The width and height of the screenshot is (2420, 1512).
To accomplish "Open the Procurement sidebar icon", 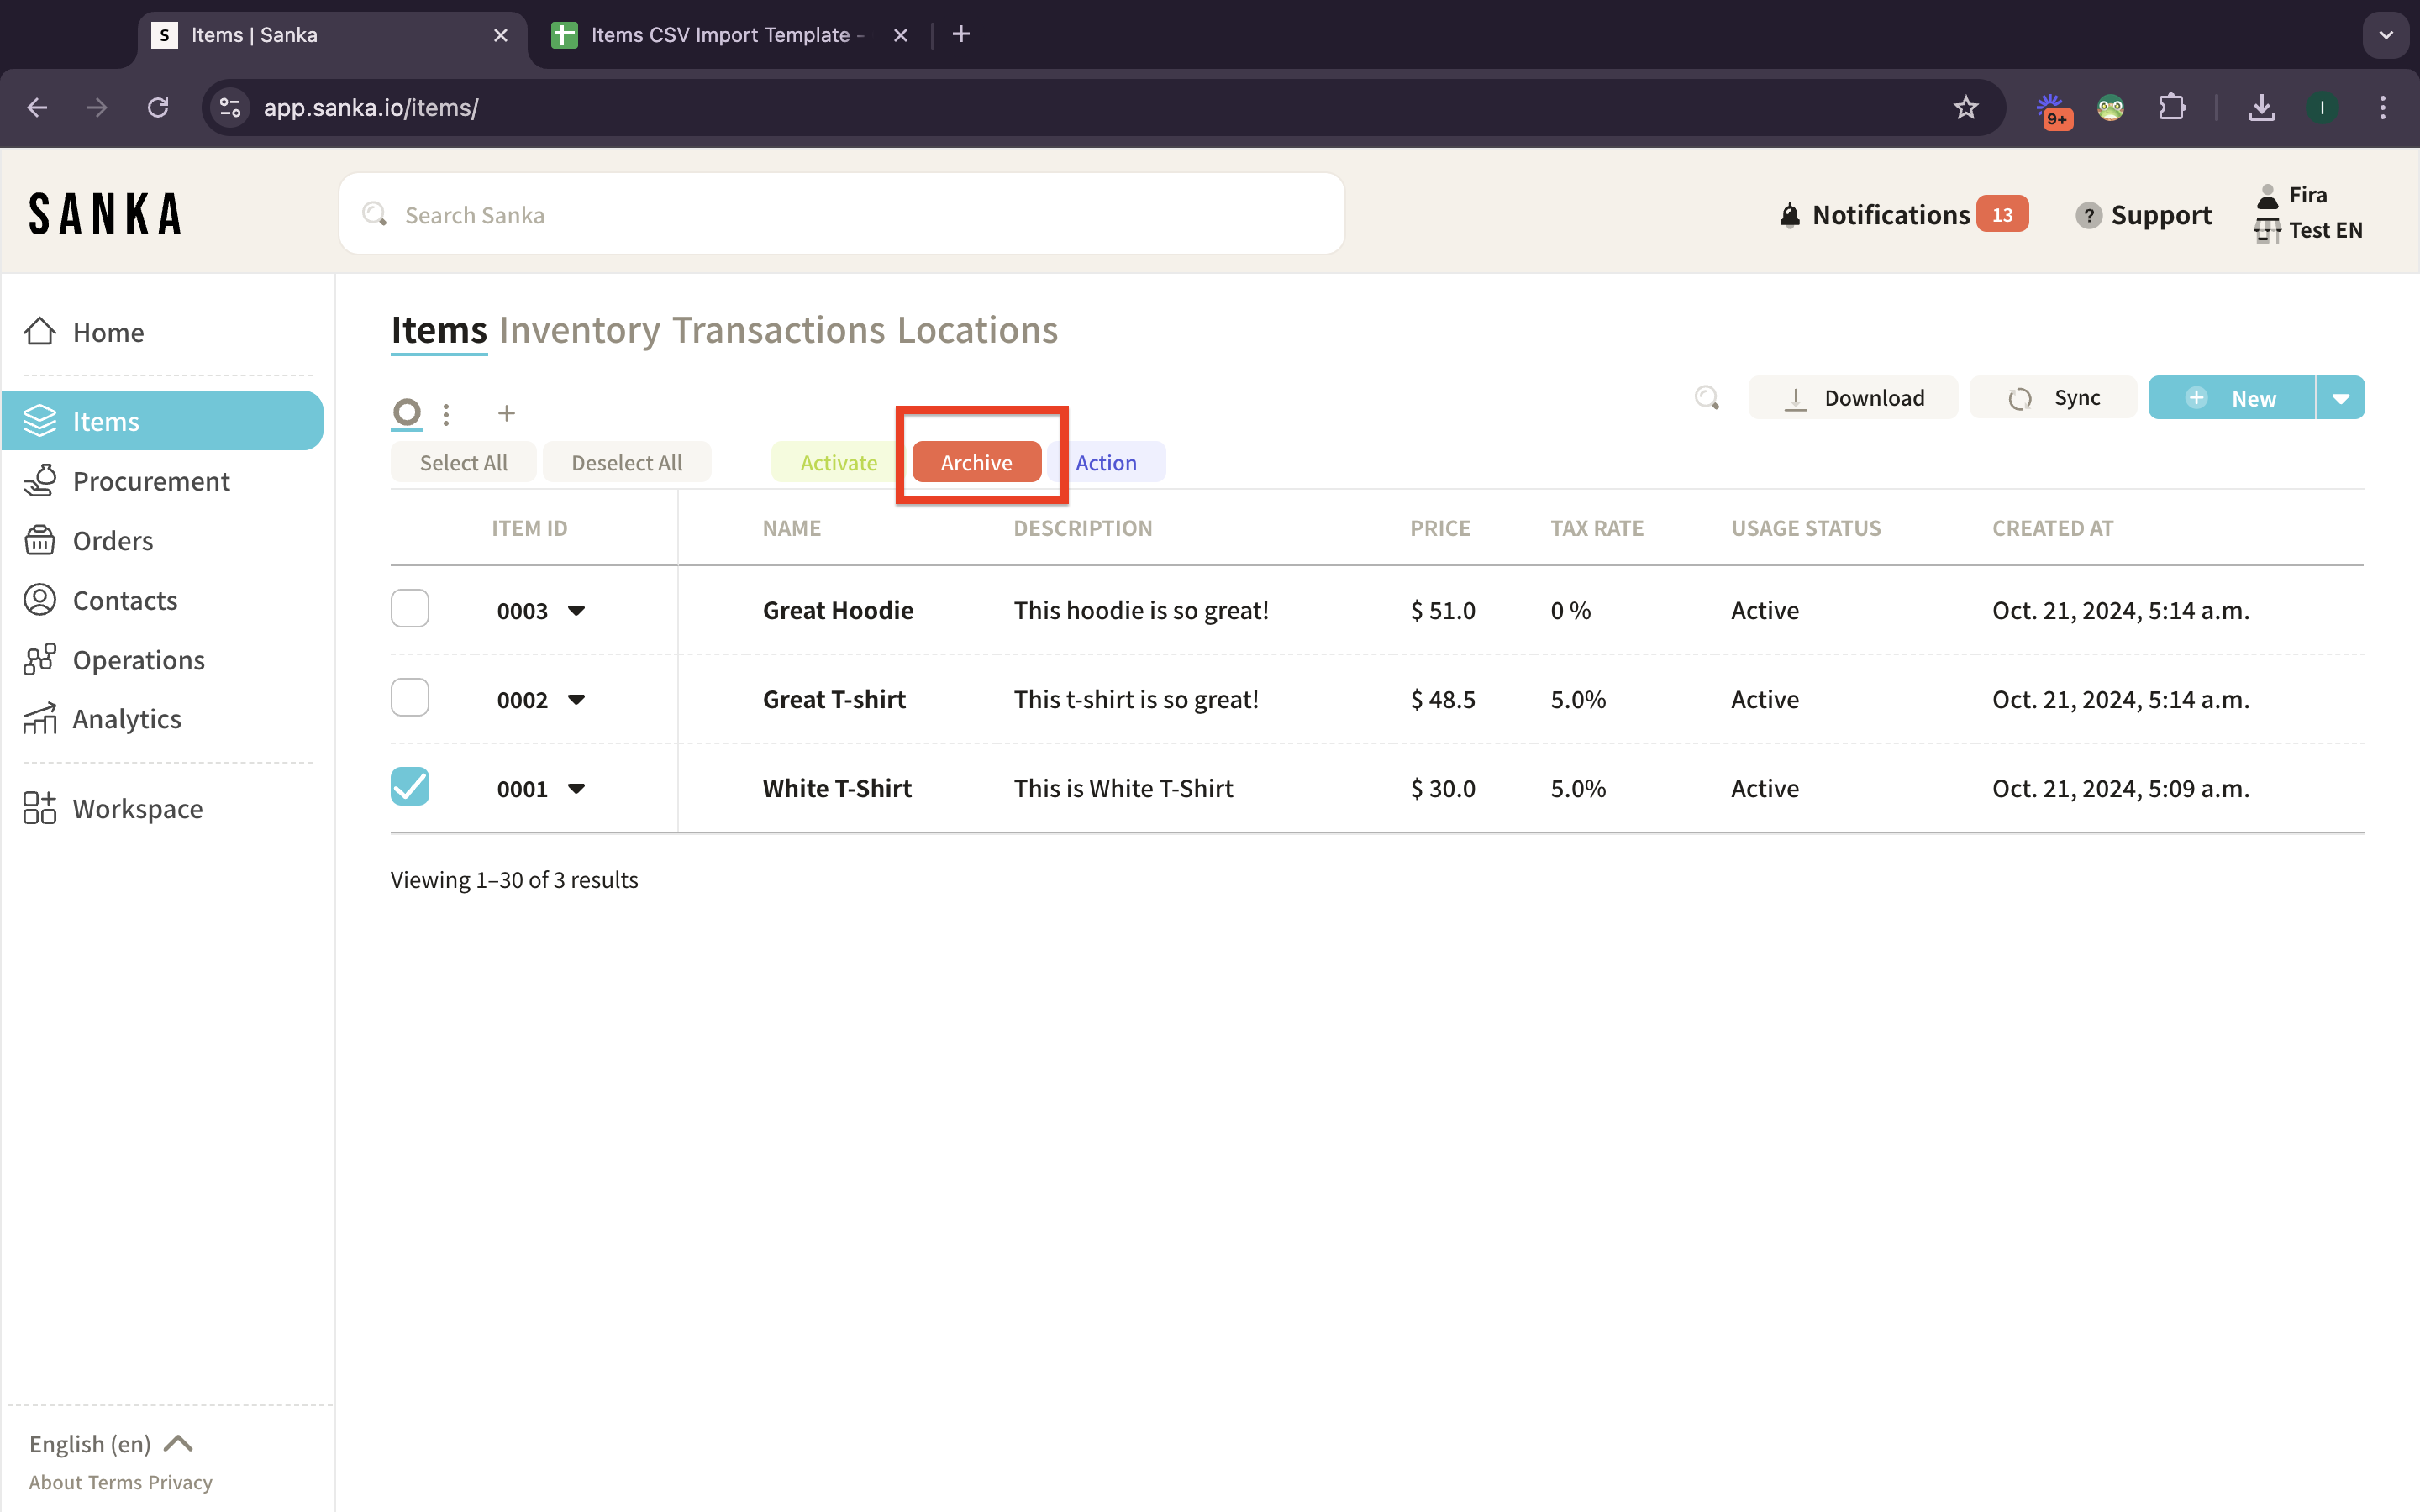I will [40, 481].
